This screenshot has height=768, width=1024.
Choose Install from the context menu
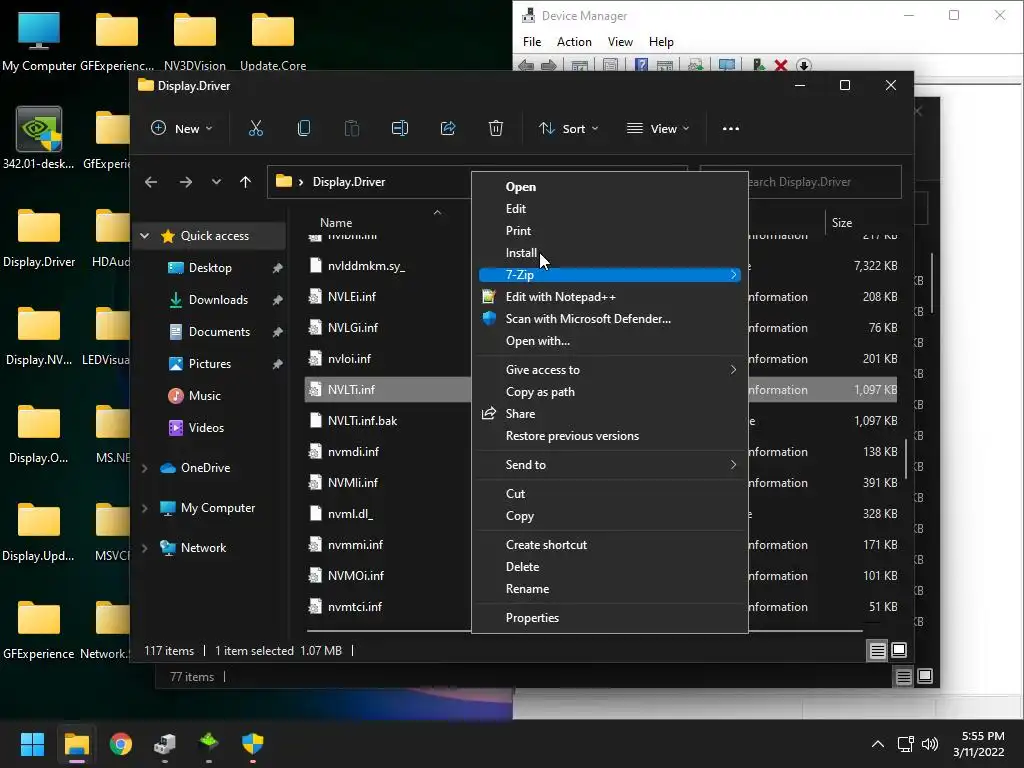click(x=610, y=253)
